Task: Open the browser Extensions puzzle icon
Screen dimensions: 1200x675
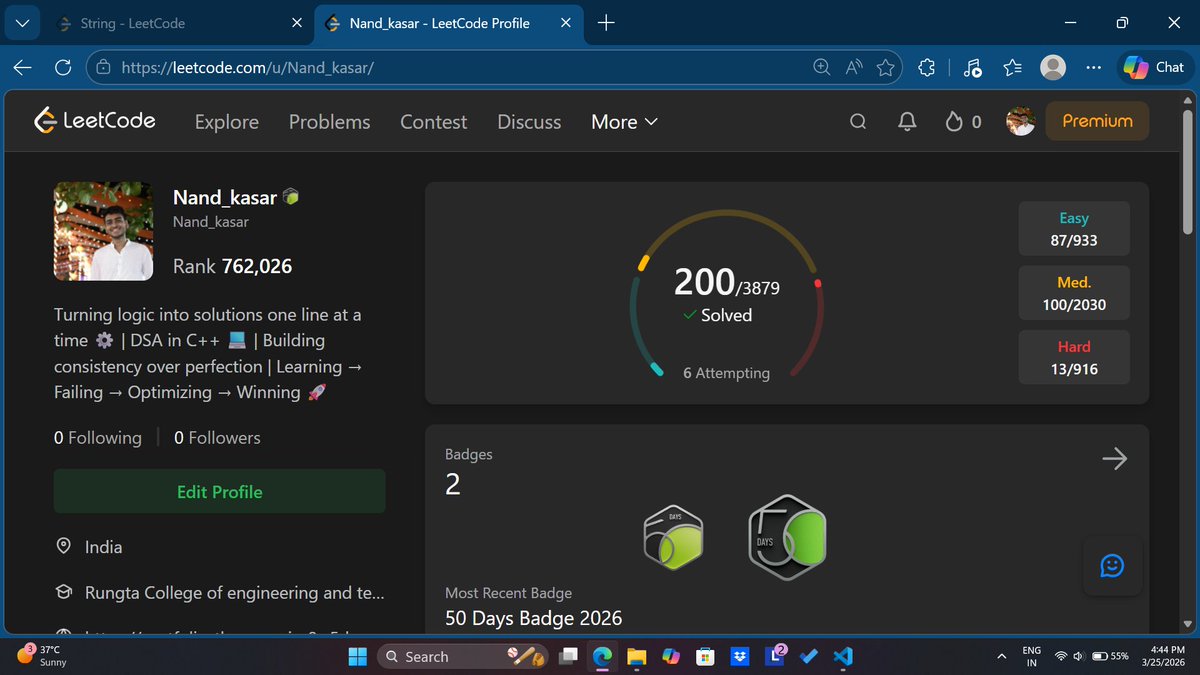Action: pos(927,67)
